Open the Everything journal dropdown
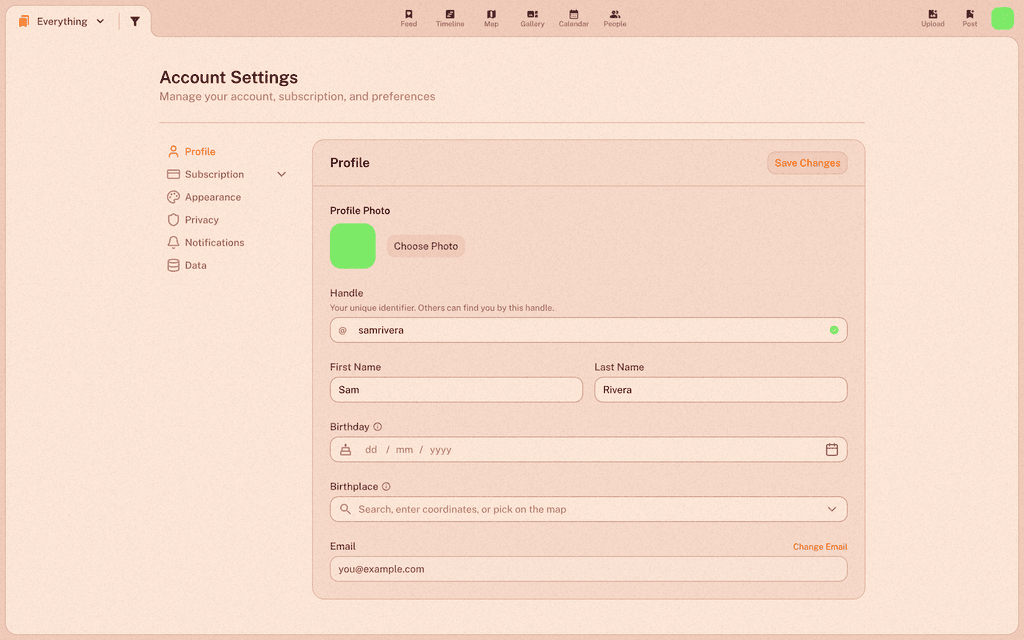The image size is (1024, 640). point(63,22)
